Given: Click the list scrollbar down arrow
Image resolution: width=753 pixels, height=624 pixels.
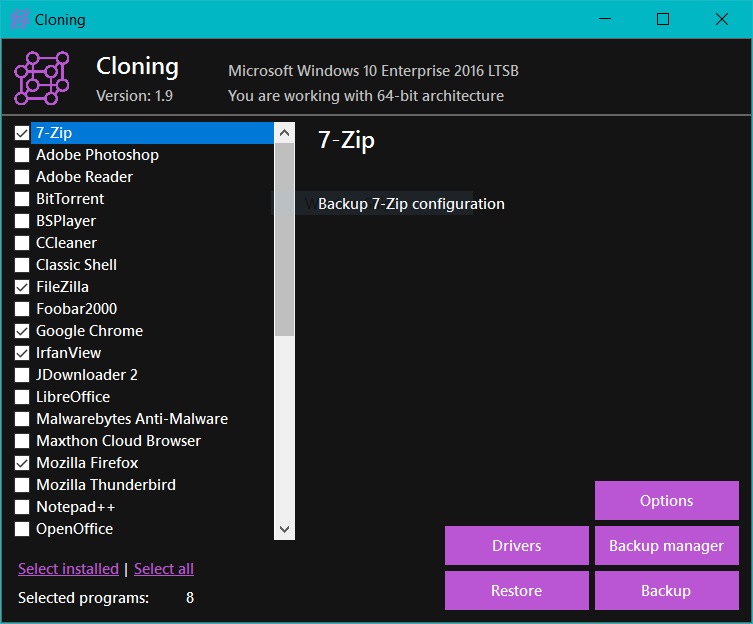Looking at the screenshot, I should click(284, 529).
